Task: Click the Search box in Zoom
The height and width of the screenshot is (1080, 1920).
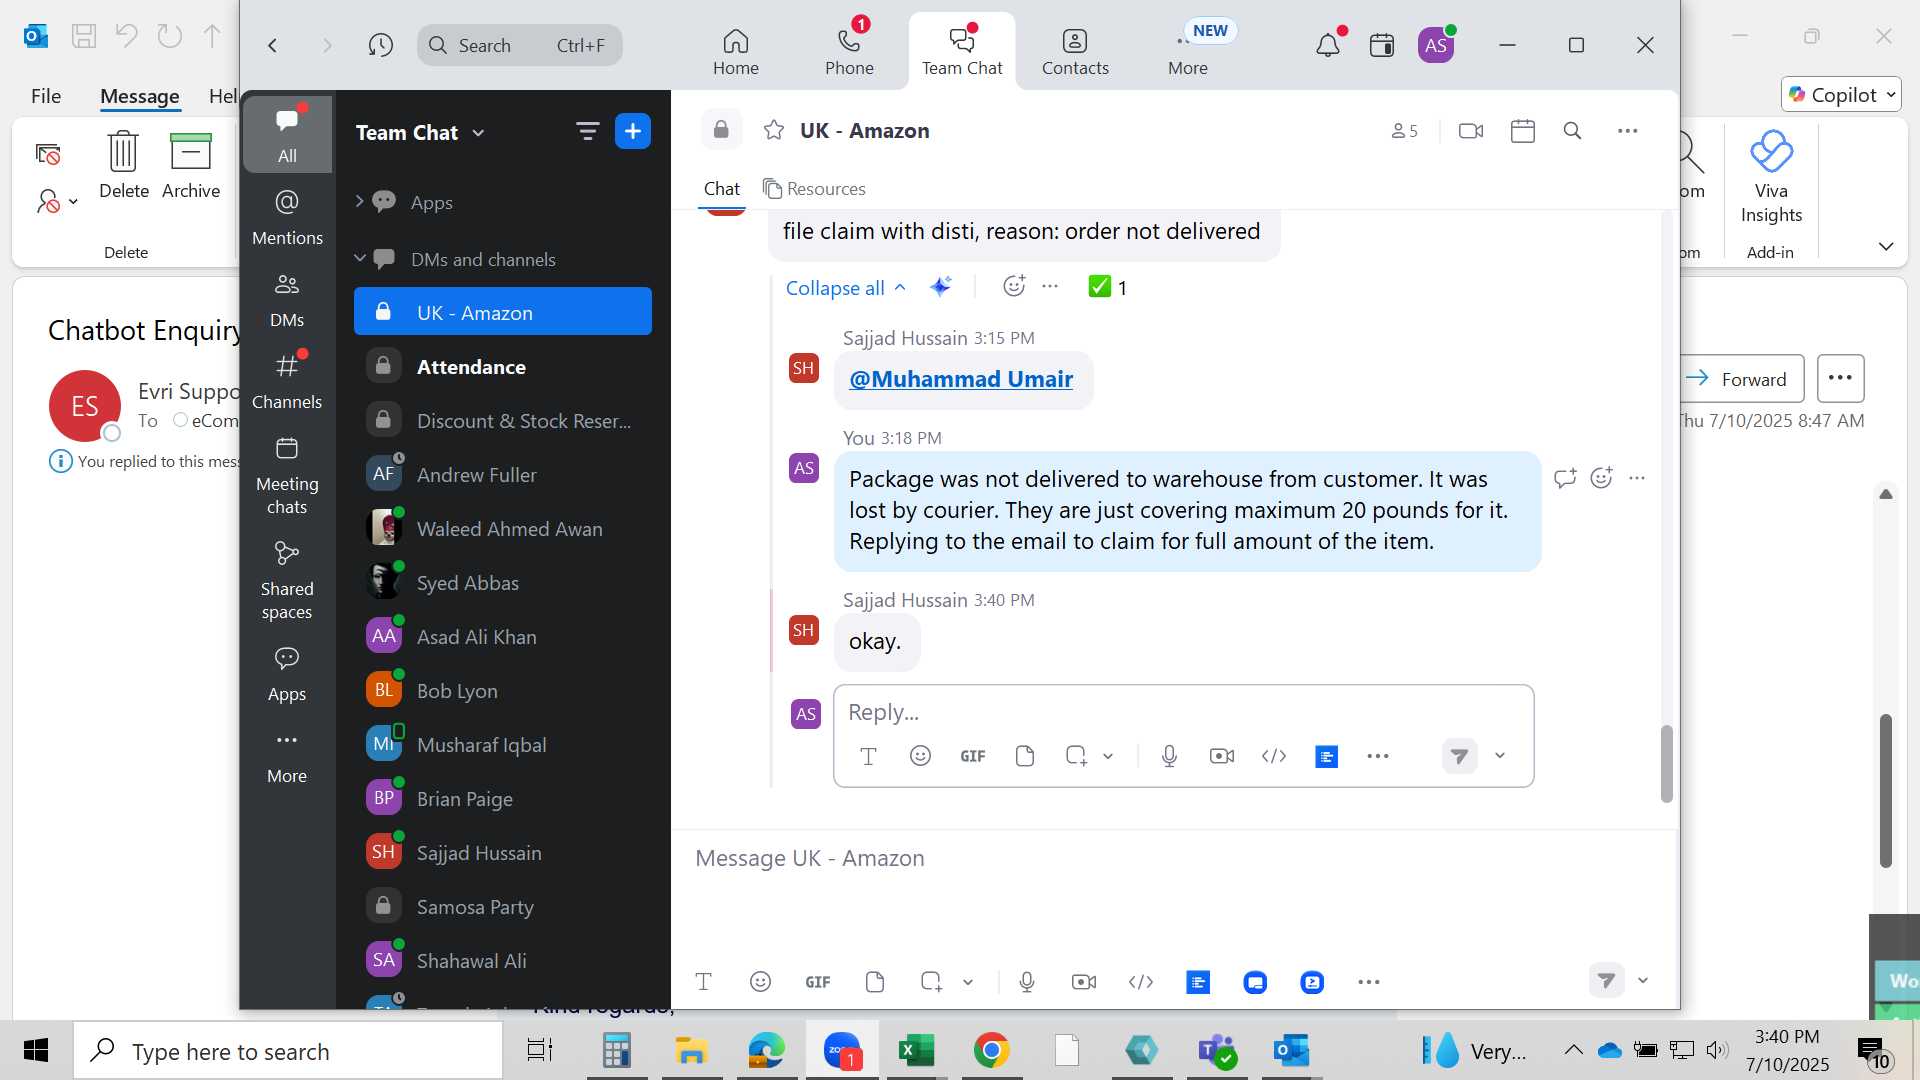Action: pos(519,45)
